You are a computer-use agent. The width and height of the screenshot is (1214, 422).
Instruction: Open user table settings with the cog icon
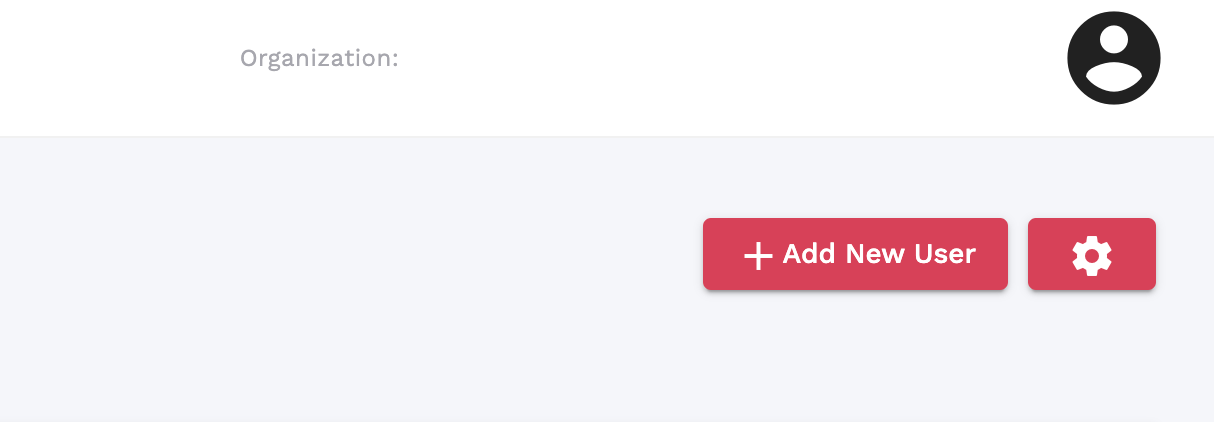1092,254
